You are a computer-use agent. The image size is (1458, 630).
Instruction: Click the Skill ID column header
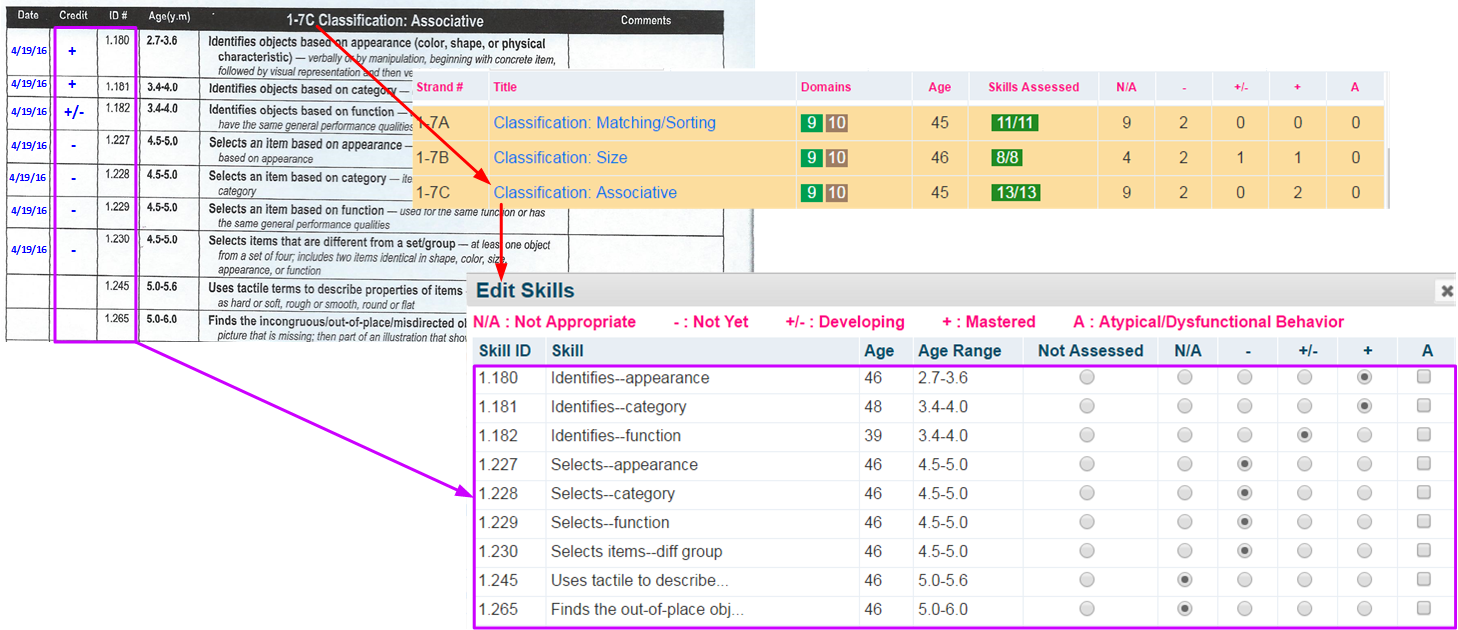[x=505, y=351]
